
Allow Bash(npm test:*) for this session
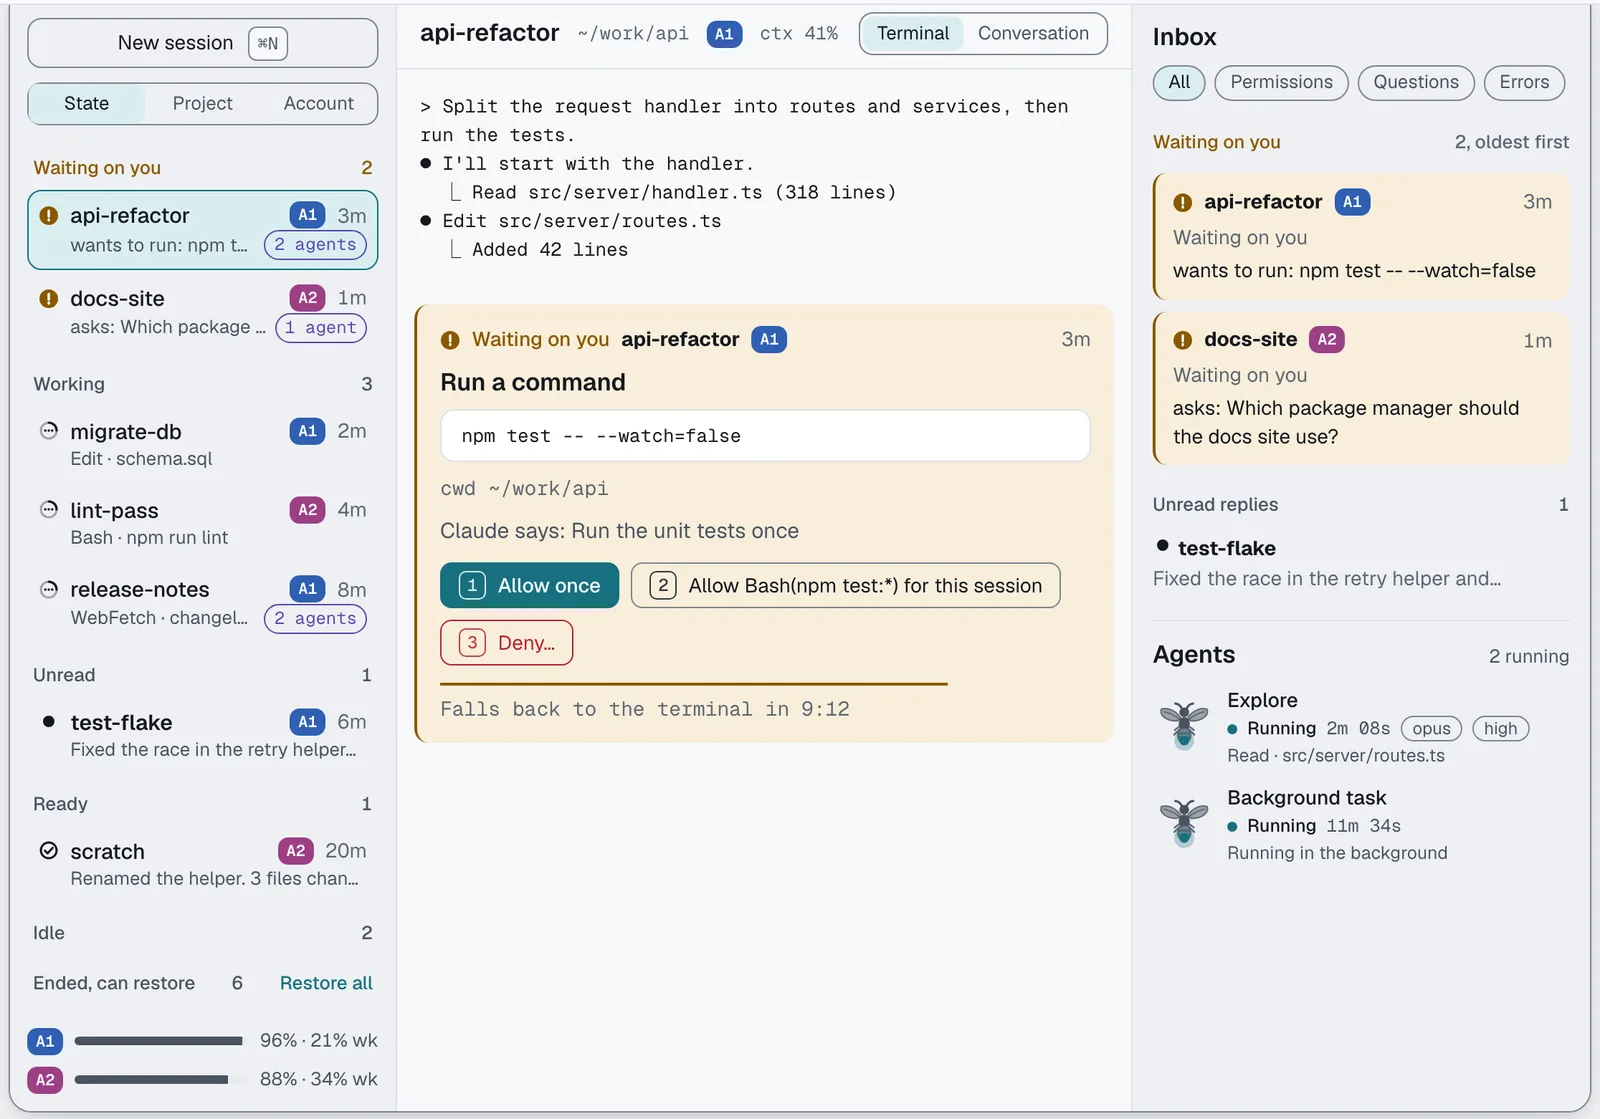pos(845,586)
